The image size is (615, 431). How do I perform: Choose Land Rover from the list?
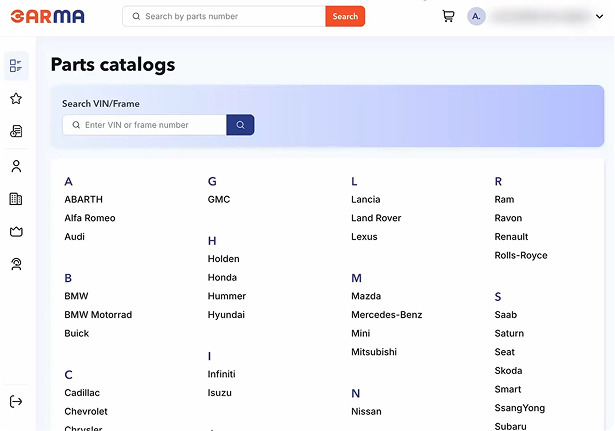[376, 218]
